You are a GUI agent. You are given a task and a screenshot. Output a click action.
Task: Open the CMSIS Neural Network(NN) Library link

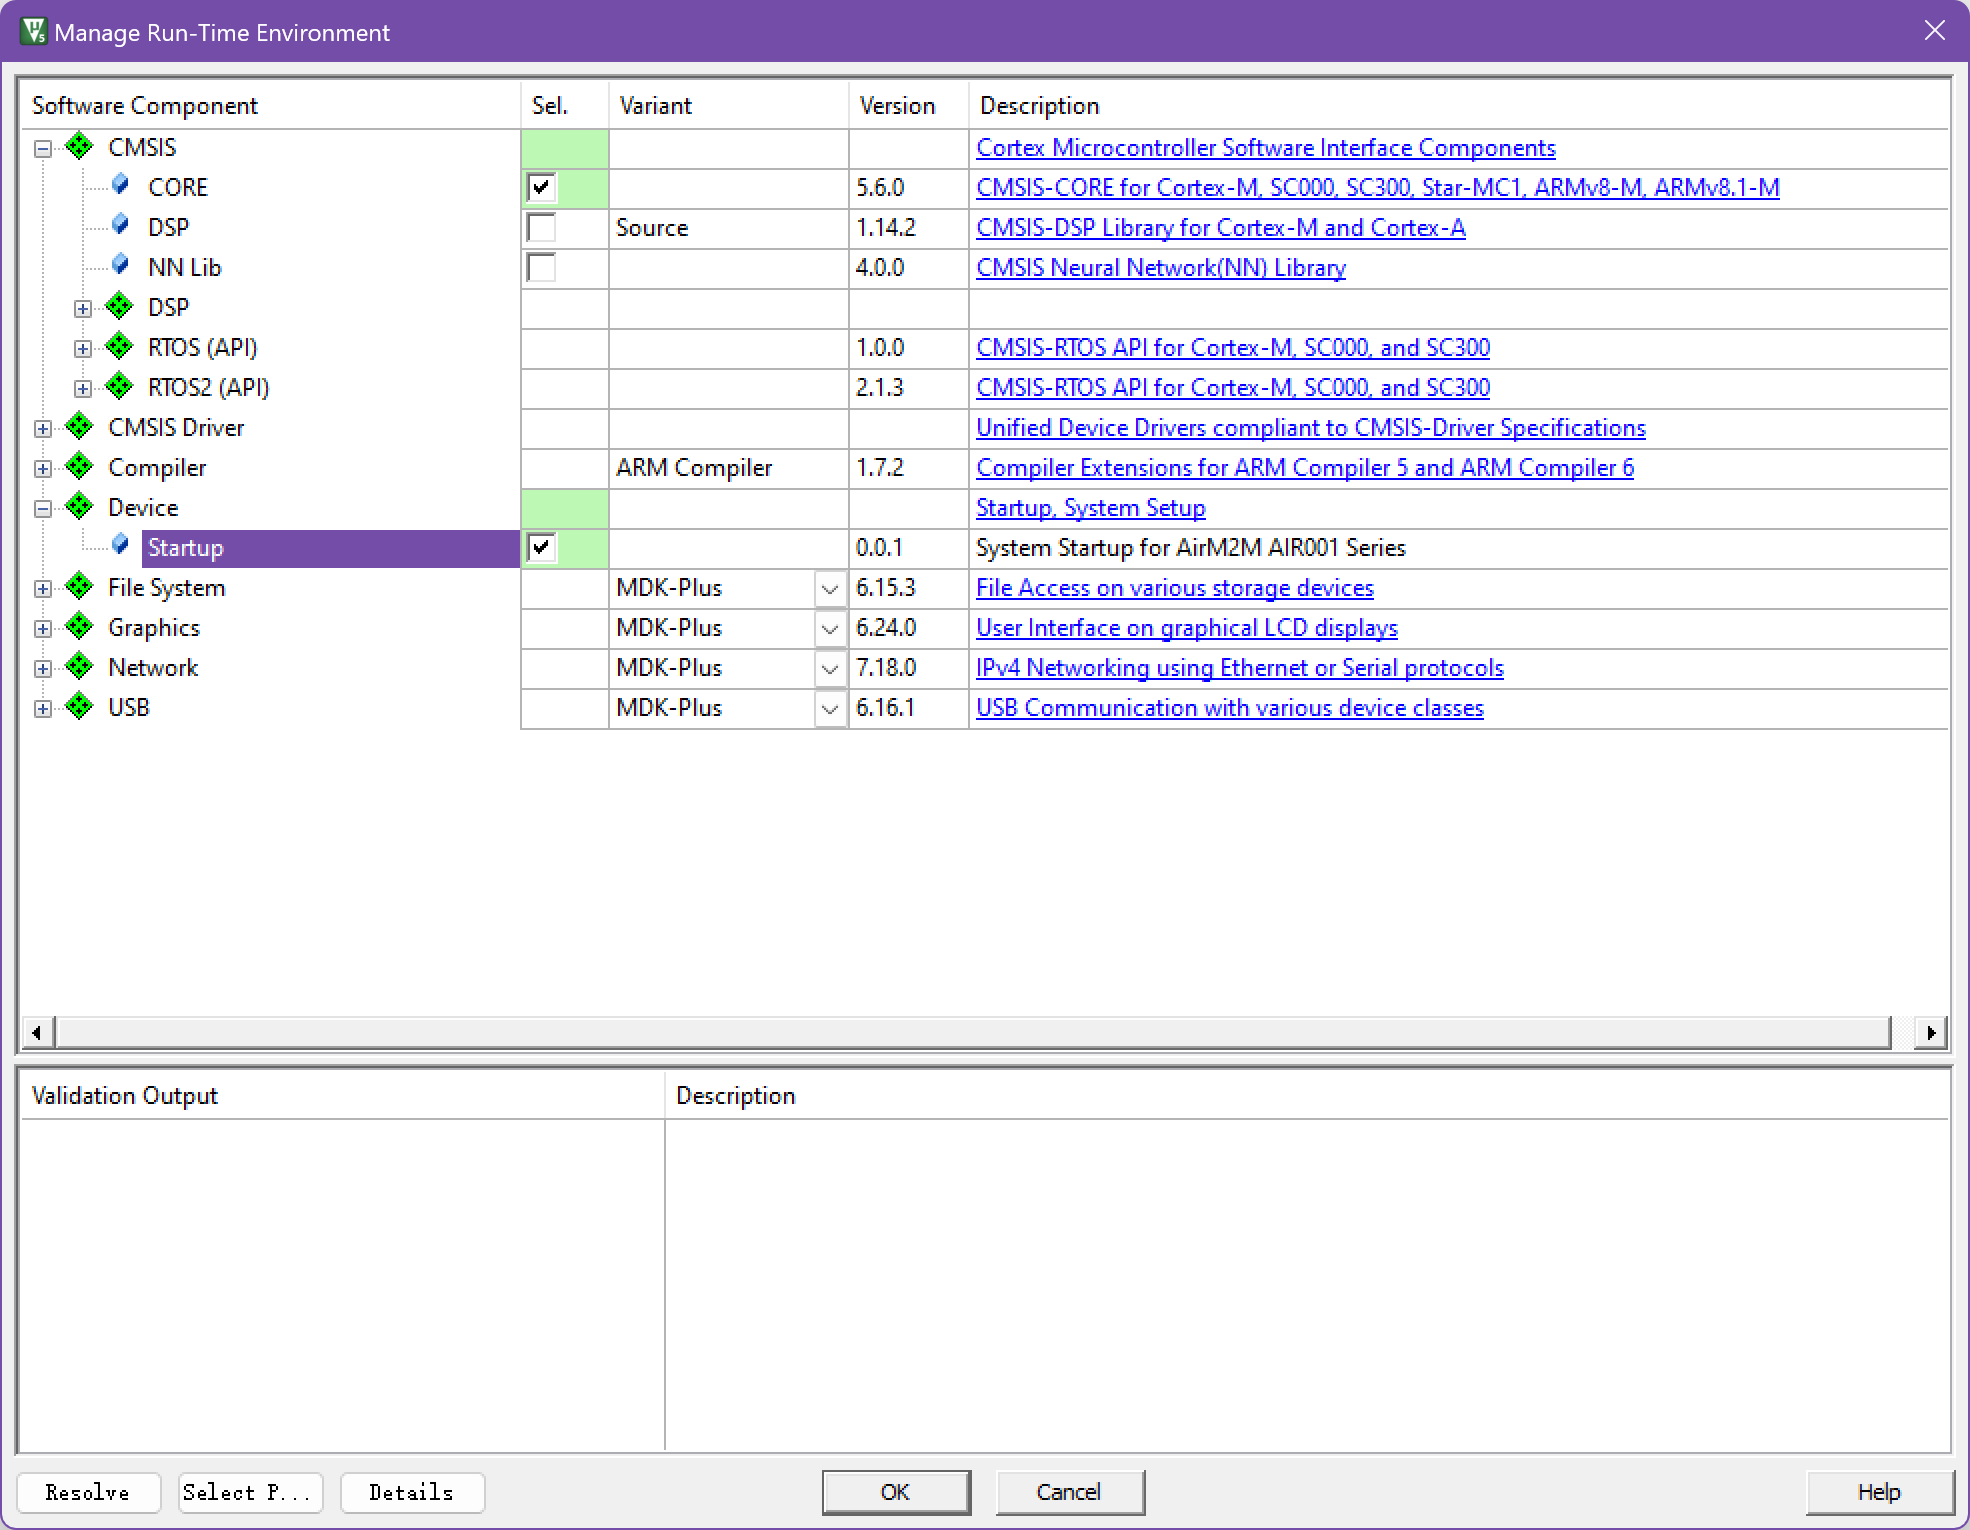coord(1160,267)
